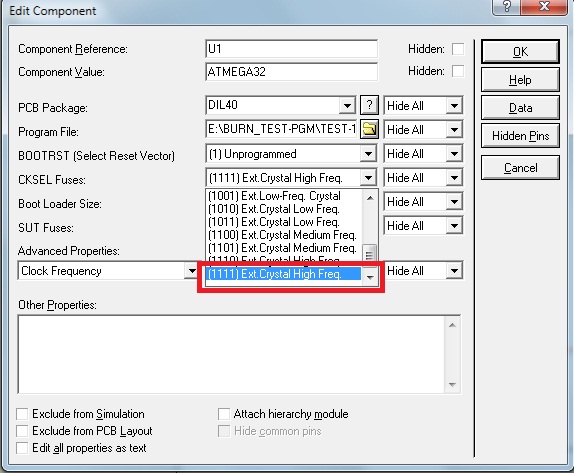Expand the PCB Package DIL40 dropdown

347,106
